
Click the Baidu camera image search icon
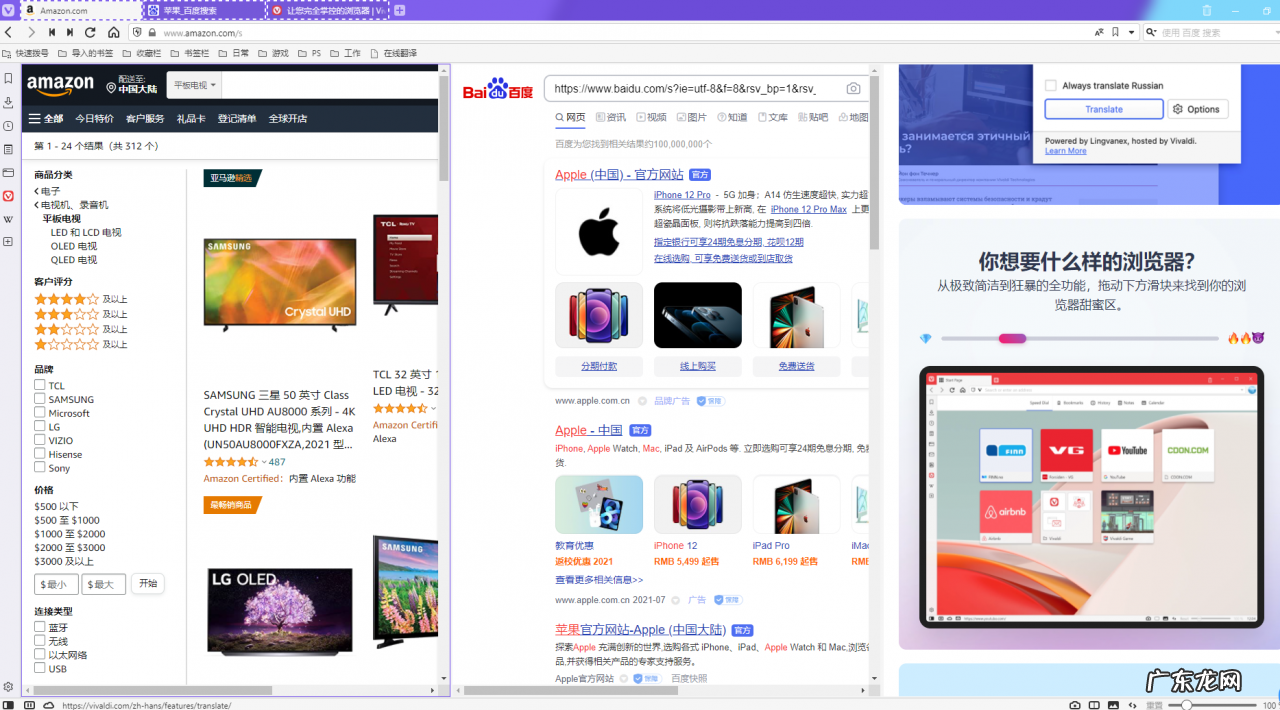point(853,88)
